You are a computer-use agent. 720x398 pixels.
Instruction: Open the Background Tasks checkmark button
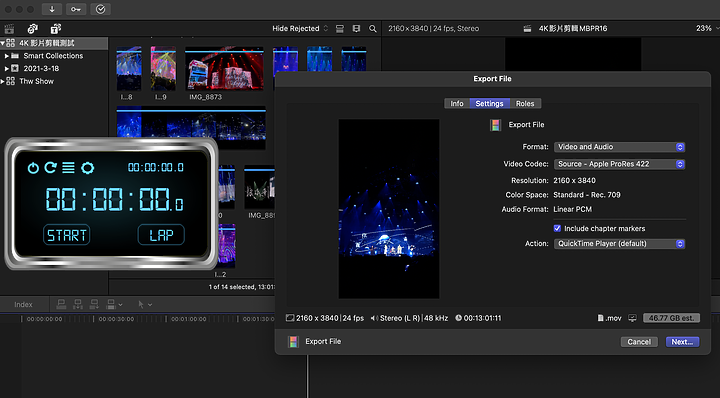click(x=101, y=9)
